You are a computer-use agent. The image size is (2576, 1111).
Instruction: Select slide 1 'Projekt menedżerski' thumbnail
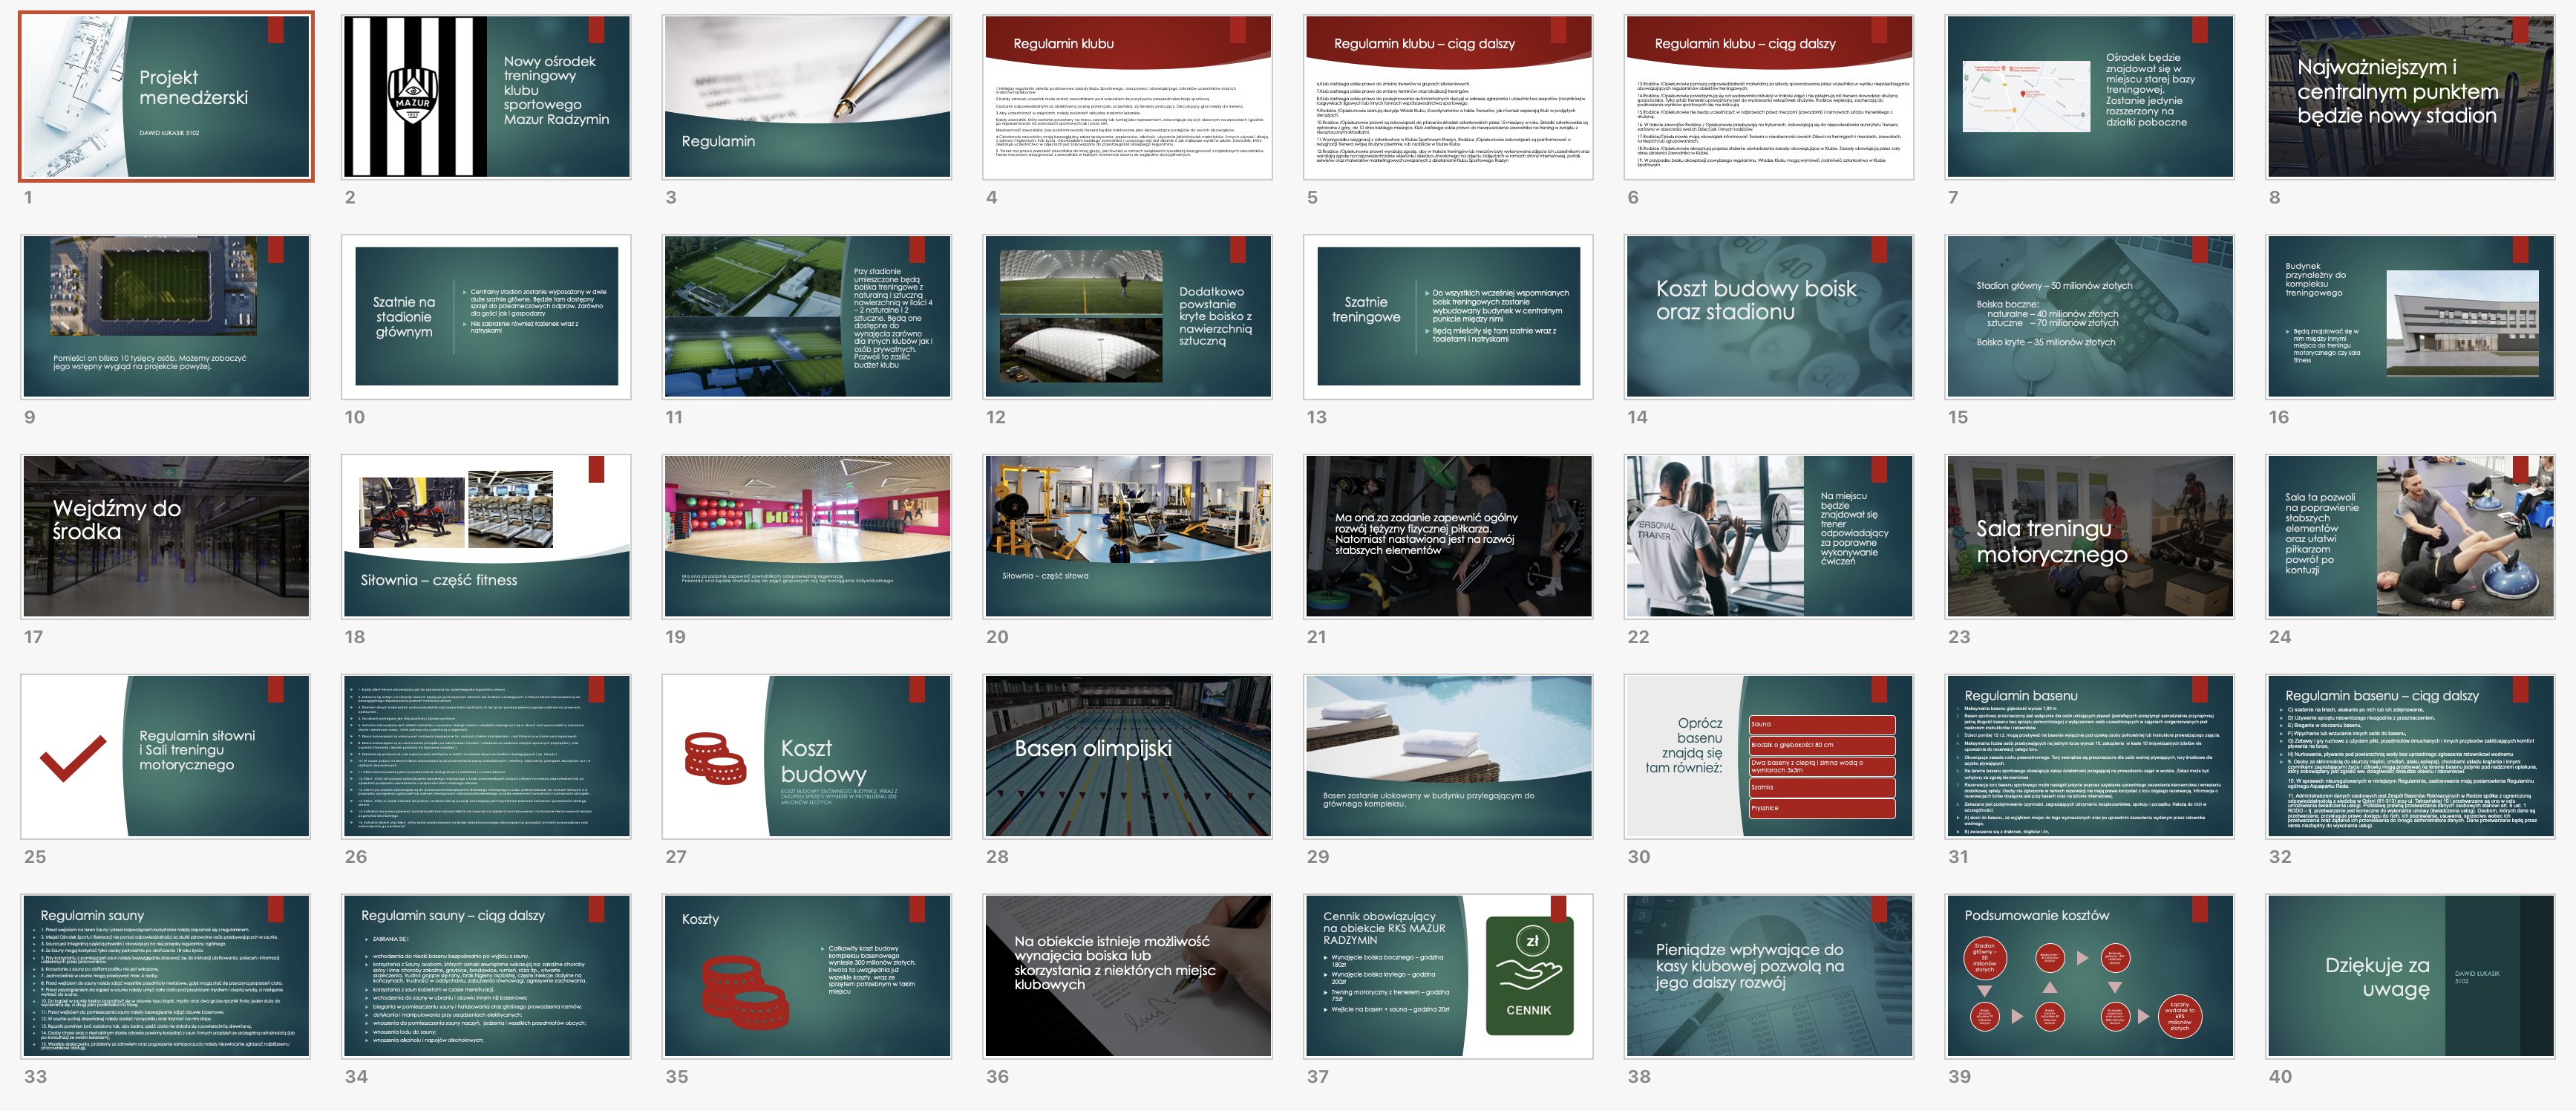tap(166, 97)
